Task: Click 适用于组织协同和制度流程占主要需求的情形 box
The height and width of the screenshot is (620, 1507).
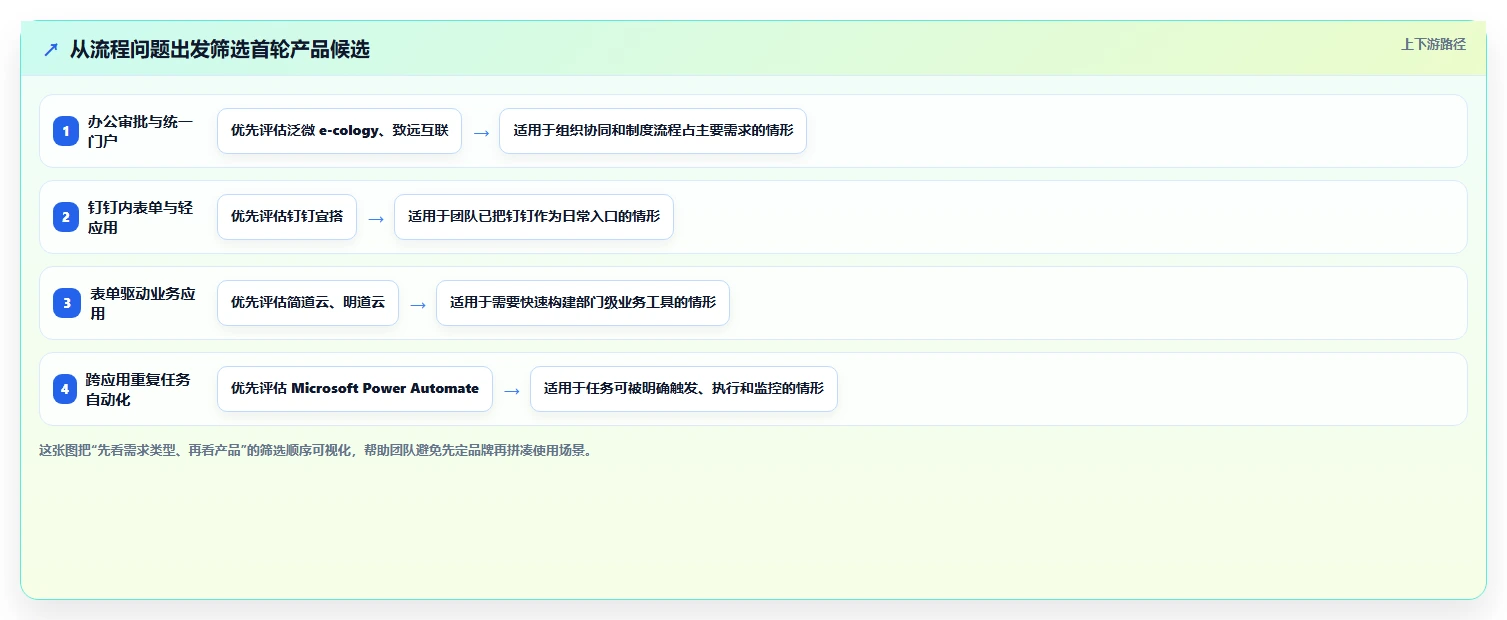Action: point(653,131)
